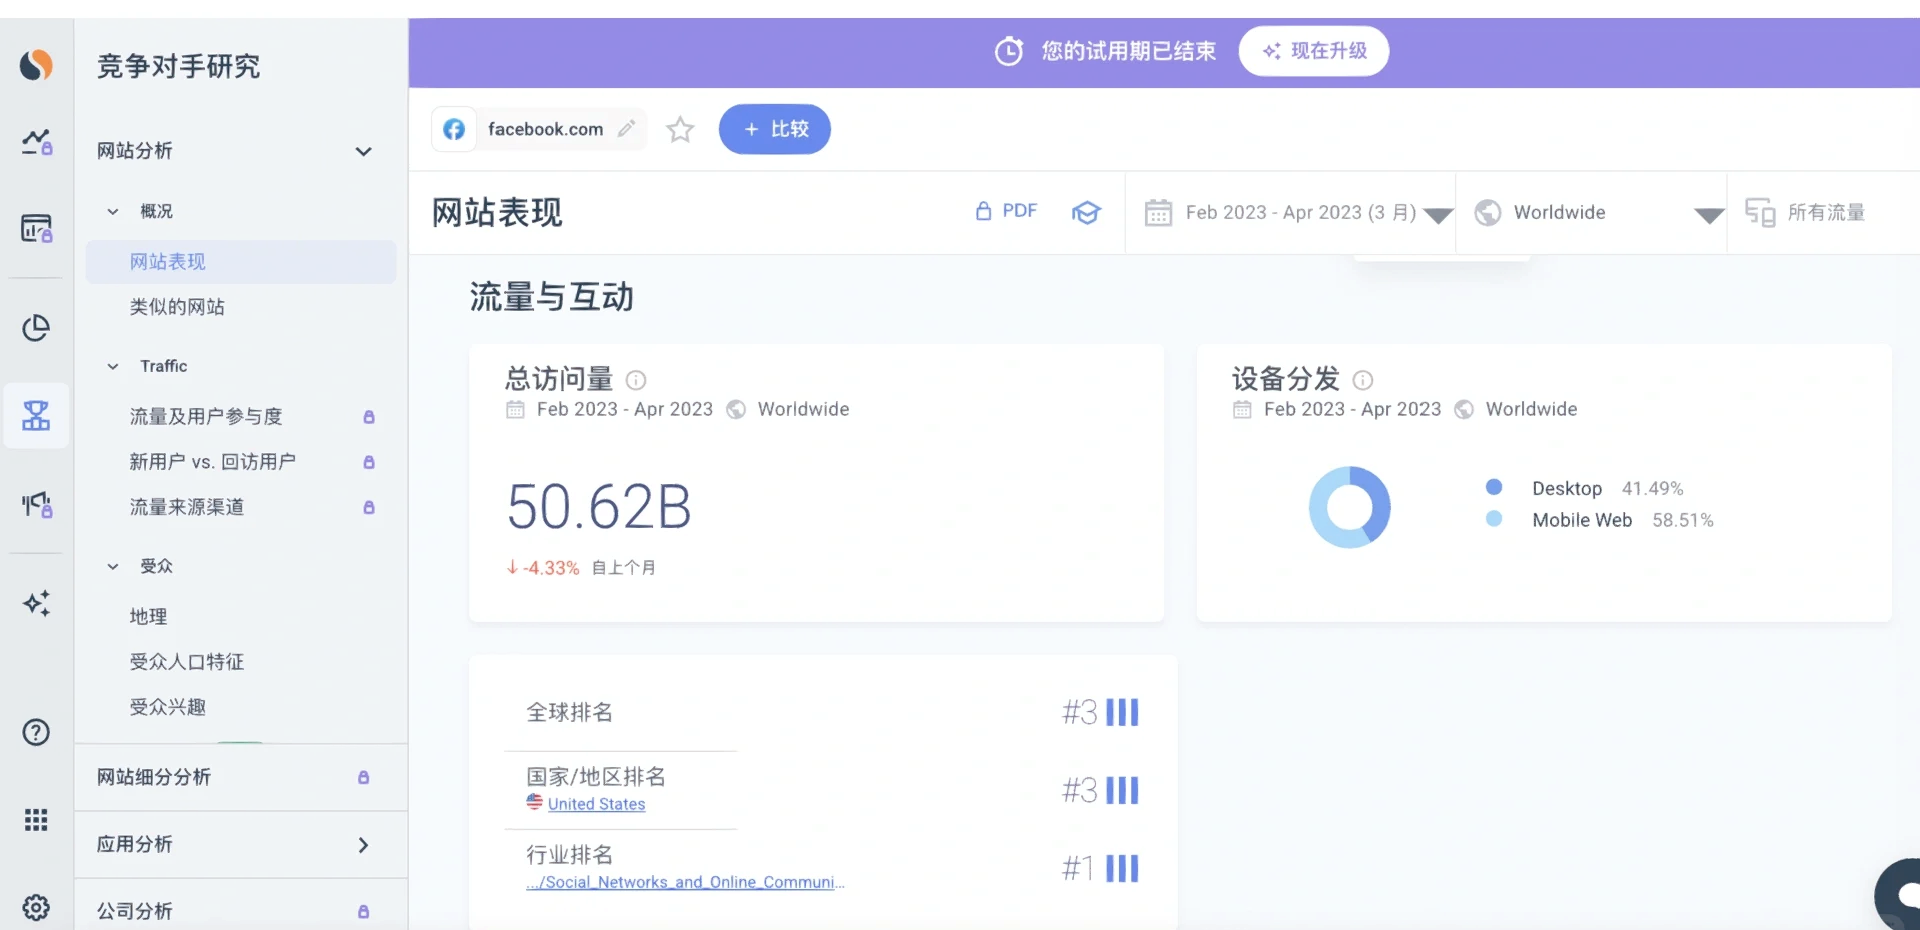
Task: Collapse the Traffic tree group
Action: click(113, 366)
